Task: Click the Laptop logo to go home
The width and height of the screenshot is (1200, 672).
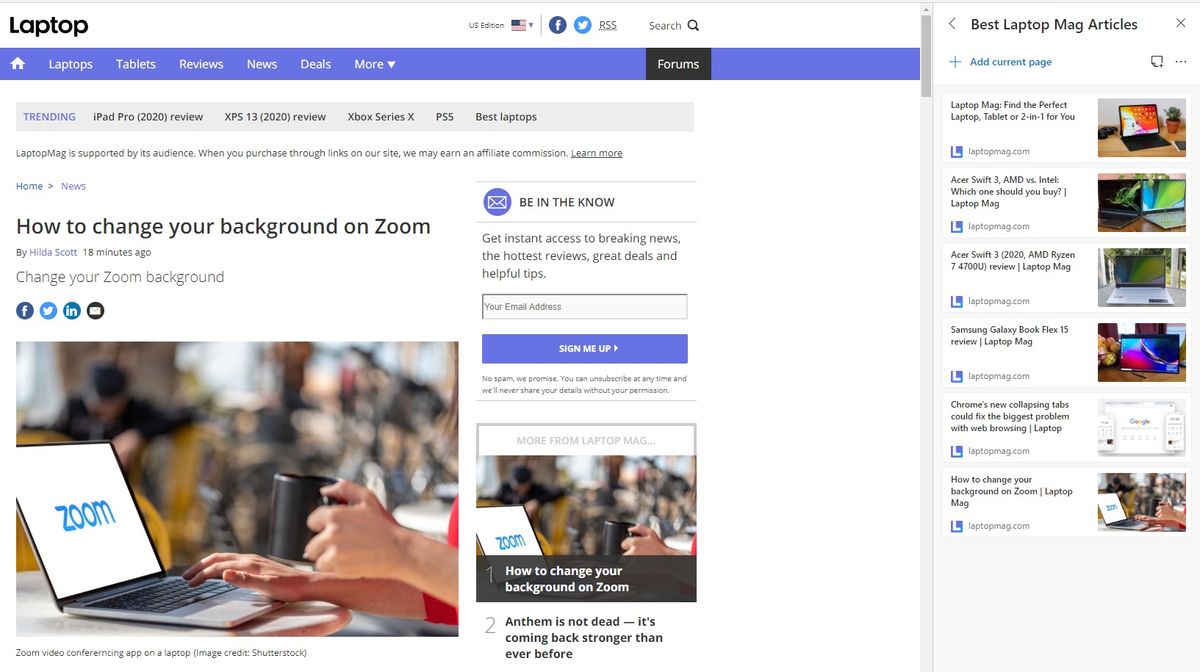Action: point(48,25)
